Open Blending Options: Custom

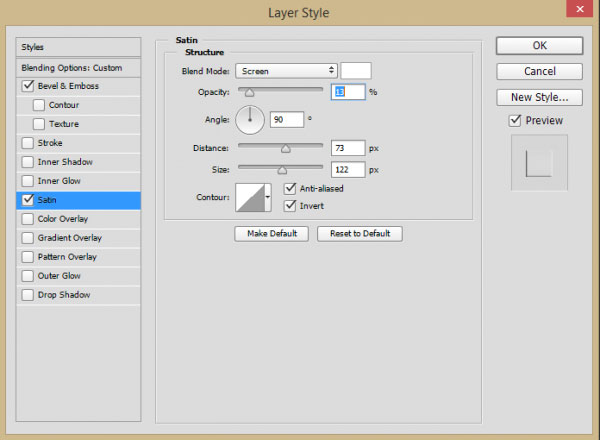coord(78,68)
